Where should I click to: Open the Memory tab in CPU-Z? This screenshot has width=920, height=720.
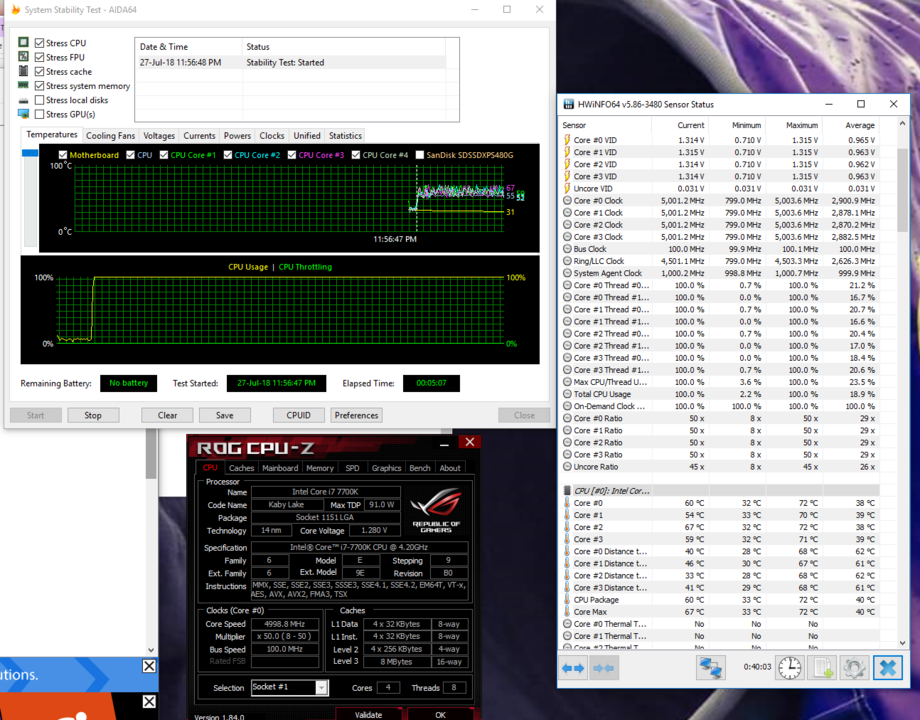point(320,468)
